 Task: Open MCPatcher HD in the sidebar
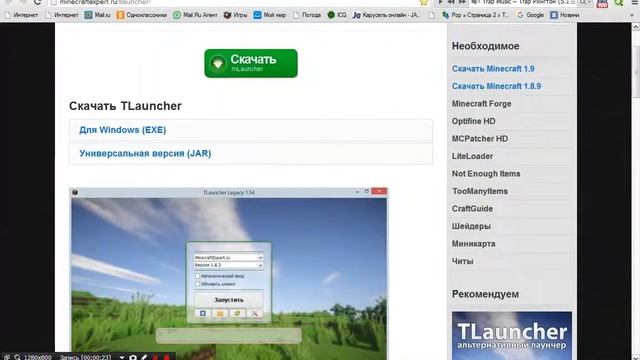480,139
